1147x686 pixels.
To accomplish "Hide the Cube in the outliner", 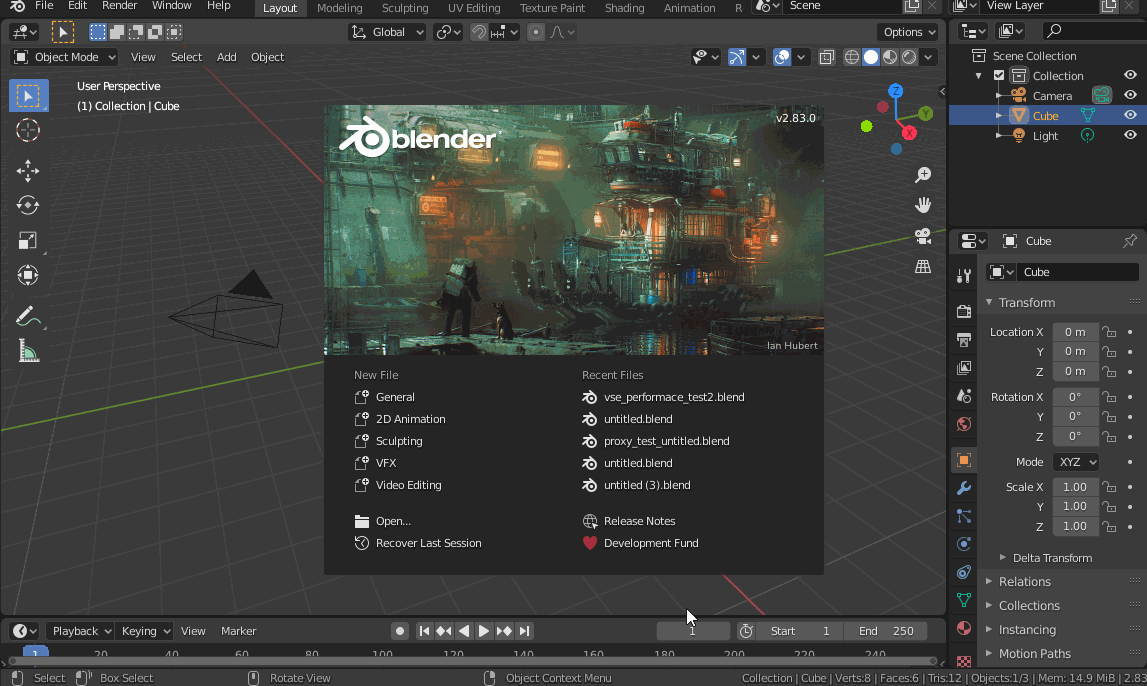I will coord(1130,116).
